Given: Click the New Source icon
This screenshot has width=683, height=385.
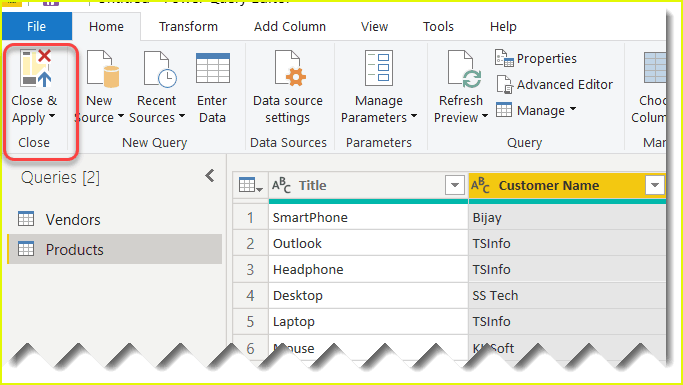Looking at the screenshot, I should click(x=103, y=68).
